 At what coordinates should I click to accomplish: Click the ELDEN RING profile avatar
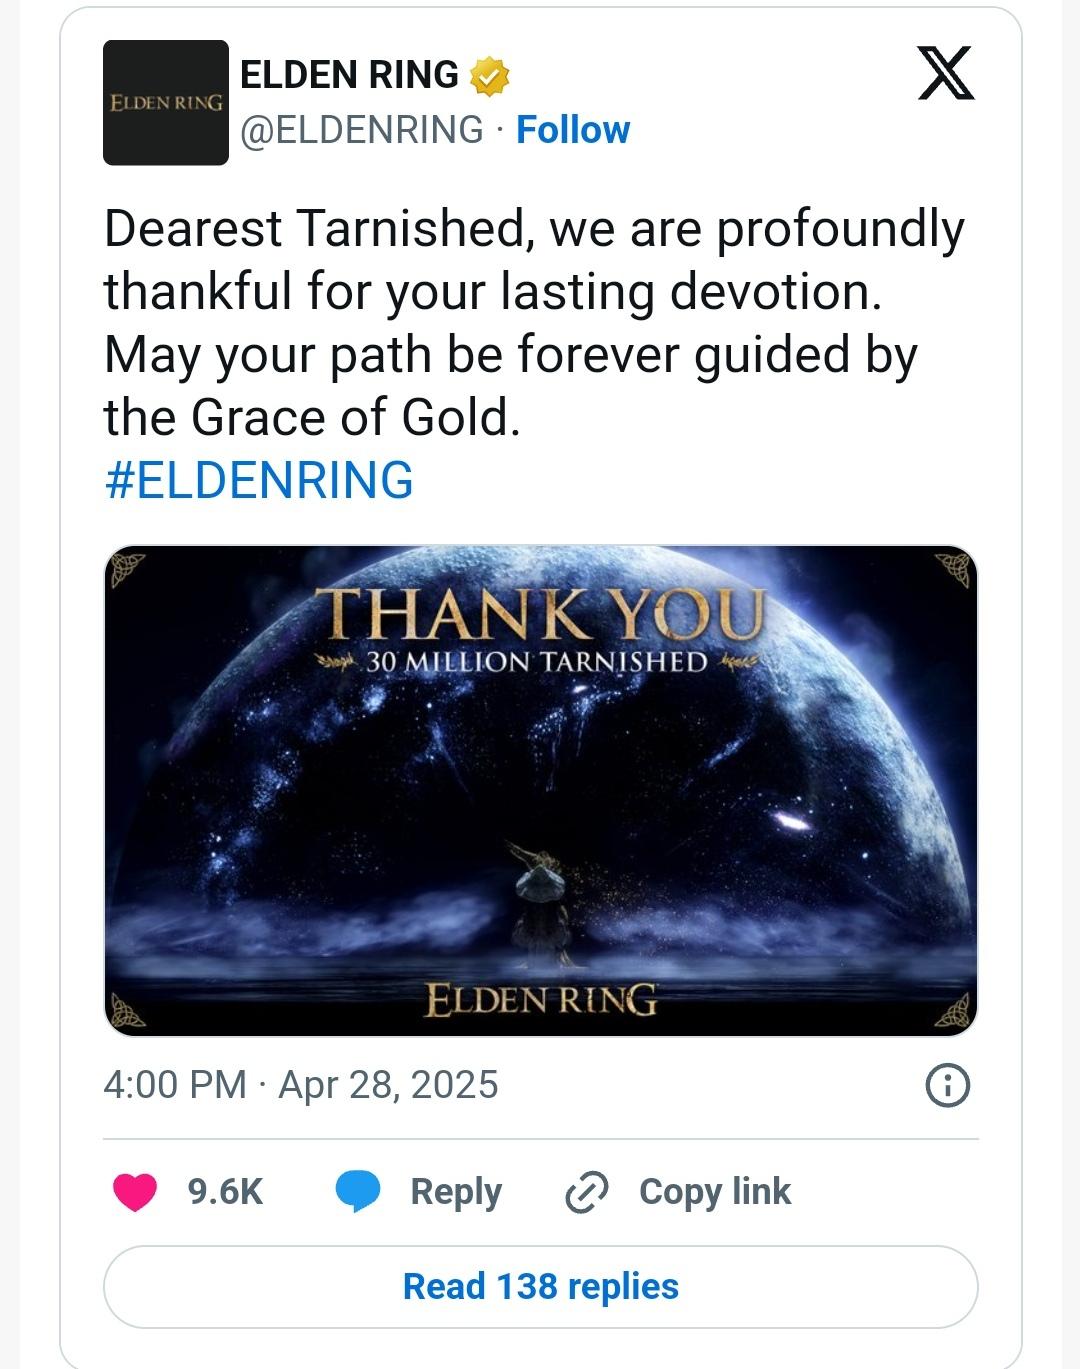(166, 102)
